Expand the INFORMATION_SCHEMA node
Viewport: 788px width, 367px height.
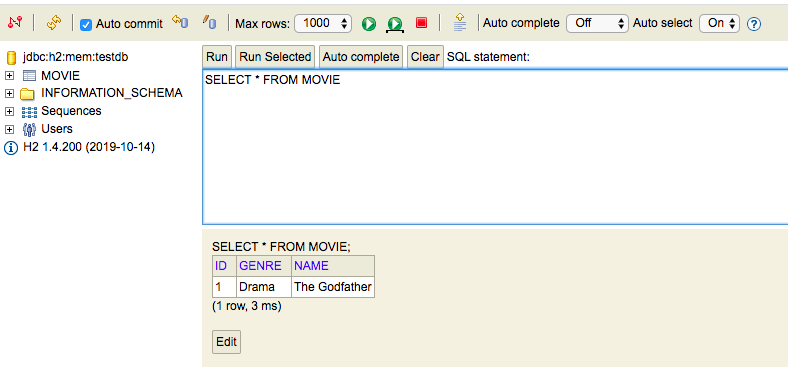point(9,94)
